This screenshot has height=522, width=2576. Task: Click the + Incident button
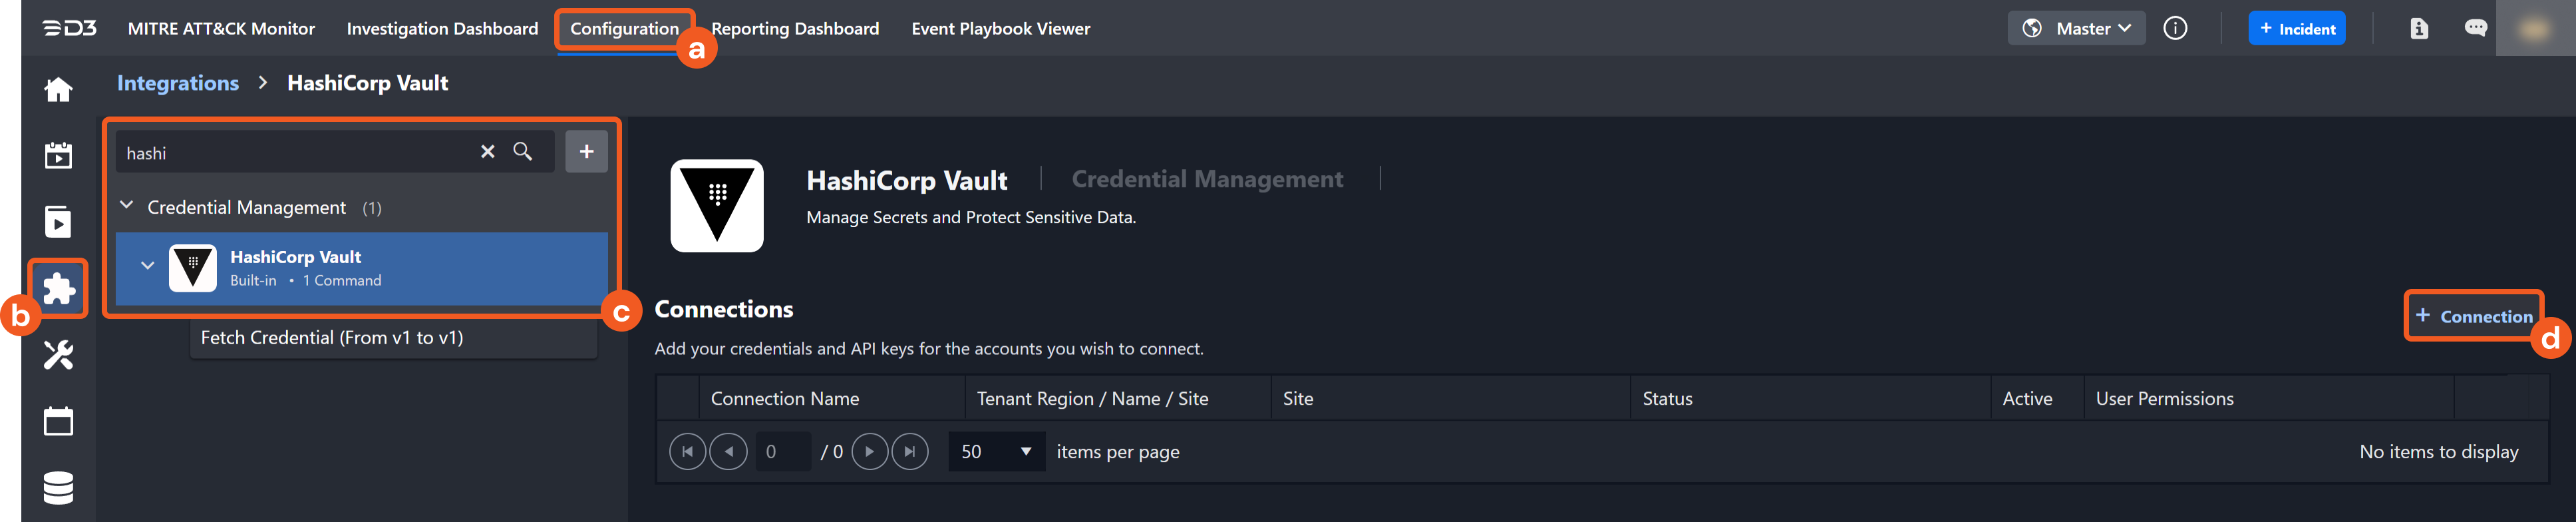(x=2296, y=28)
